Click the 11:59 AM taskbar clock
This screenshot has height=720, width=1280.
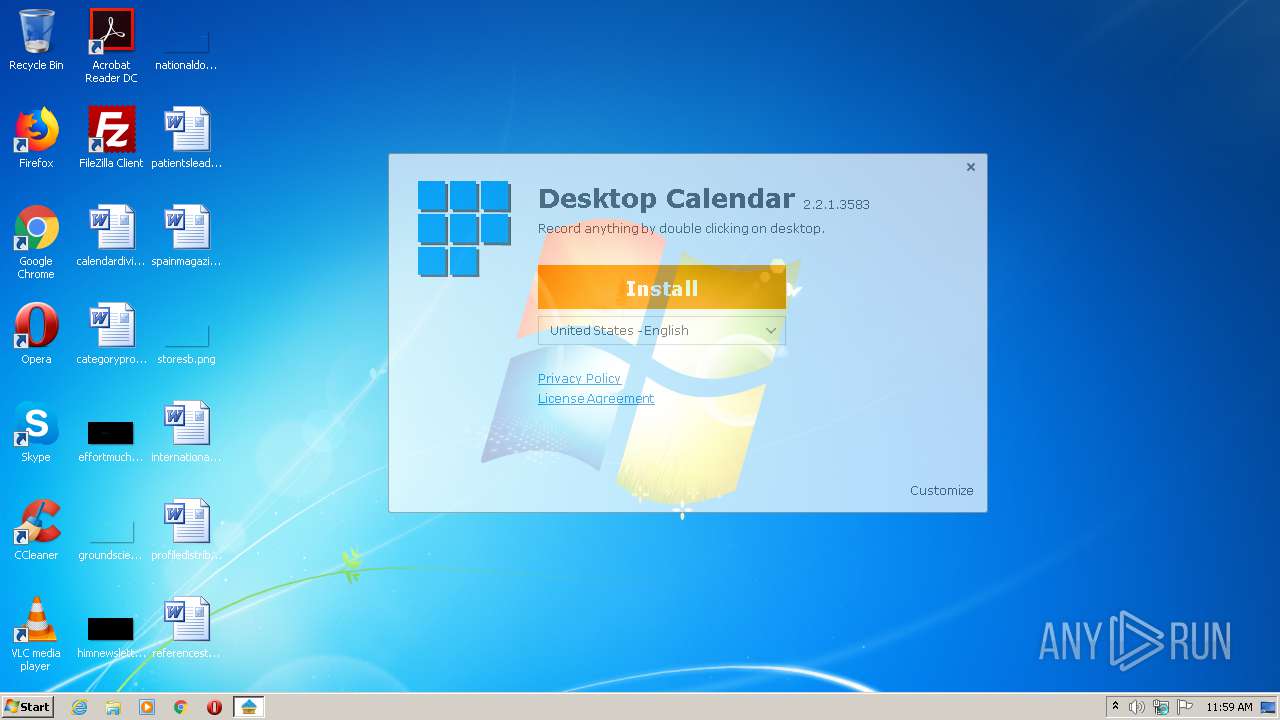(1229, 707)
